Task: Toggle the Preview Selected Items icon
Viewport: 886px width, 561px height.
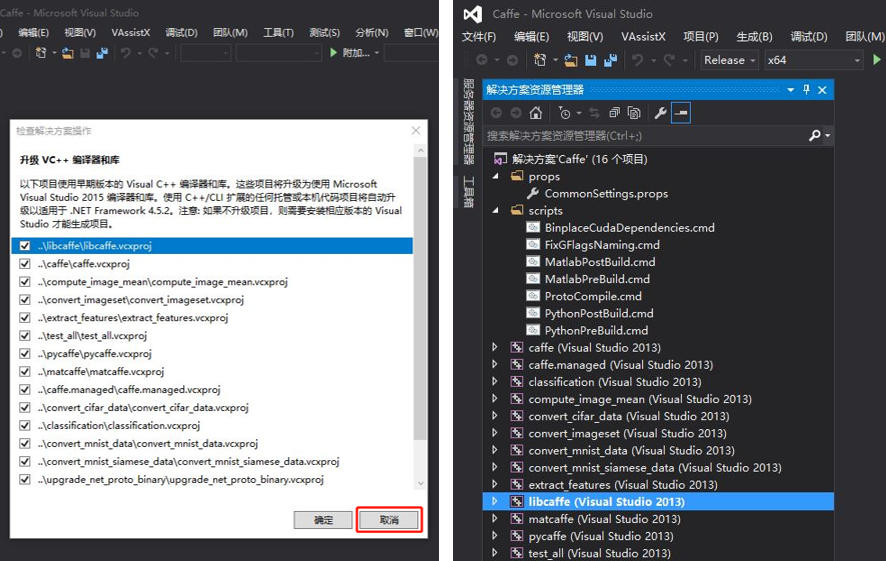Action: coord(681,113)
